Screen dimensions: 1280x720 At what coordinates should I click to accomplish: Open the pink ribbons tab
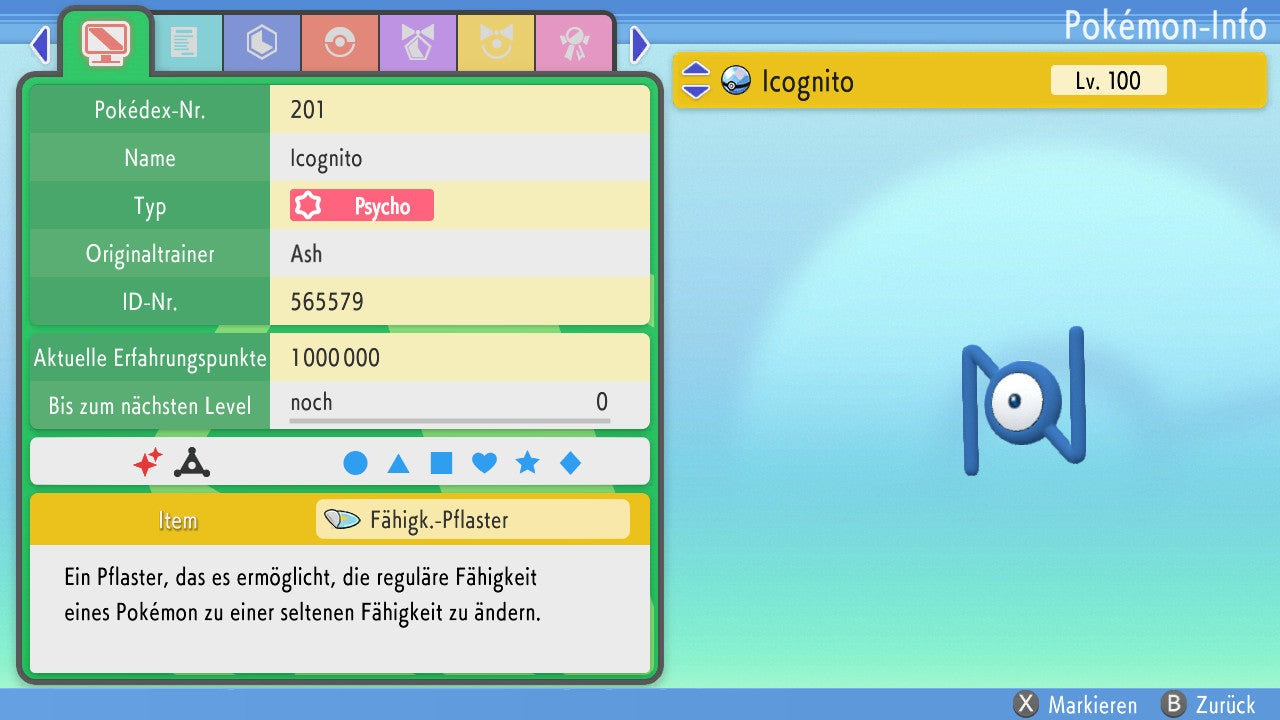(x=573, y=43)
